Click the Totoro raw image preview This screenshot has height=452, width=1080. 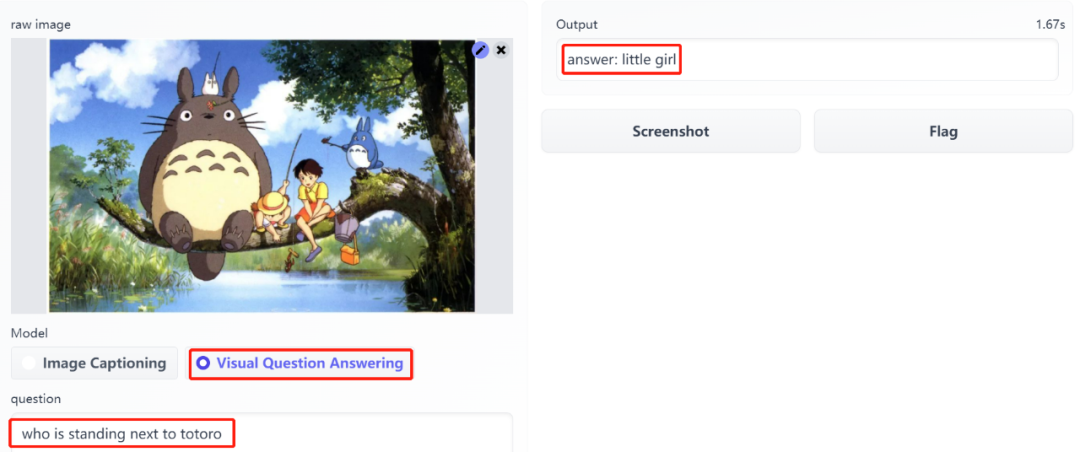(262, 176)
